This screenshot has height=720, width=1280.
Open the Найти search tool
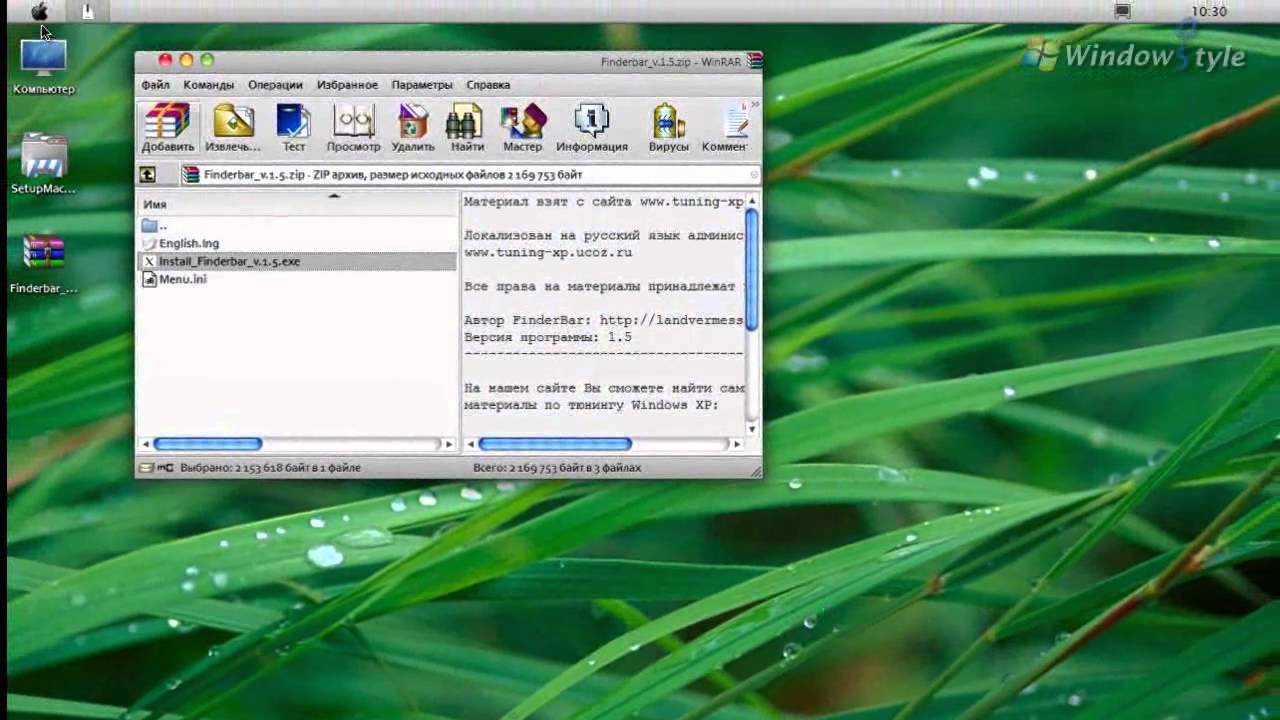(x=467, y=127)
